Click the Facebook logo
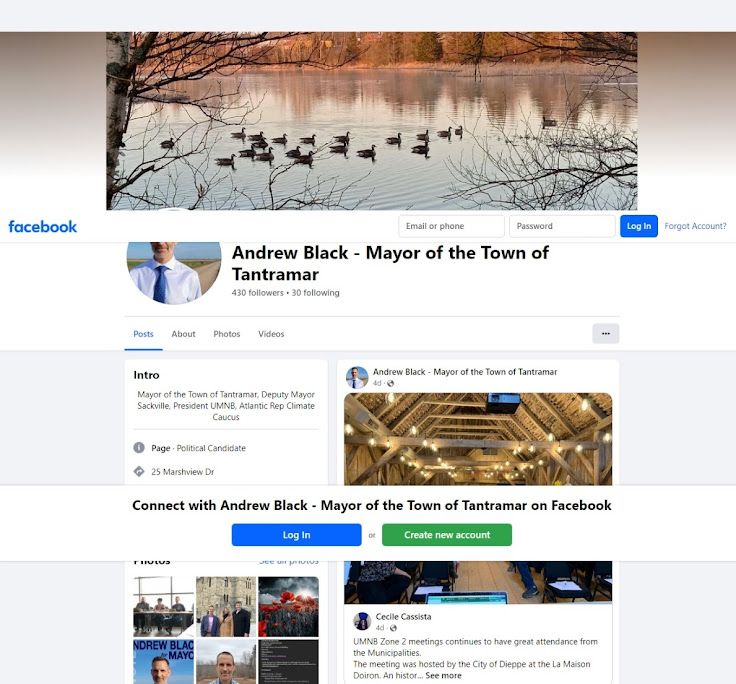The width and height of the screenshot is (736, 684). 42,227
